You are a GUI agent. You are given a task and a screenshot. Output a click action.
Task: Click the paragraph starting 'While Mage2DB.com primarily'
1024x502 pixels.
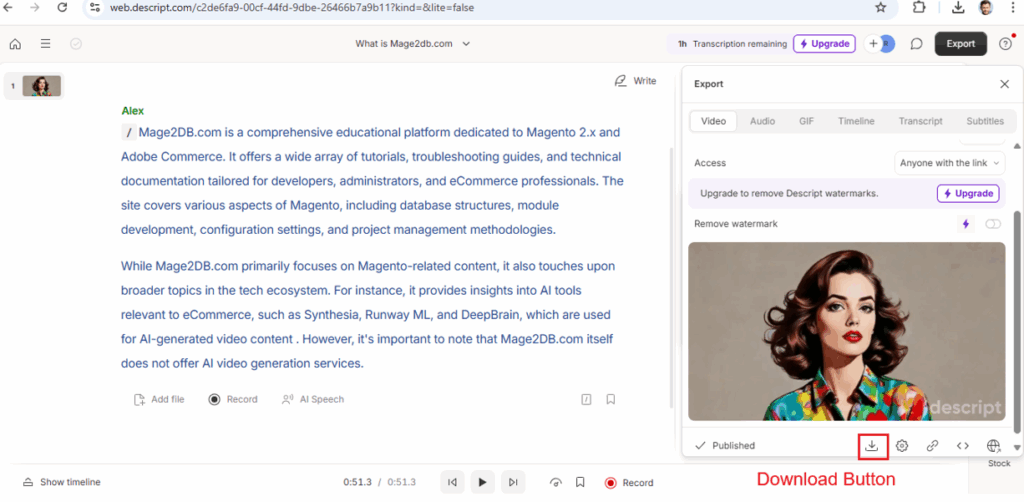click(x=368, y=315)
